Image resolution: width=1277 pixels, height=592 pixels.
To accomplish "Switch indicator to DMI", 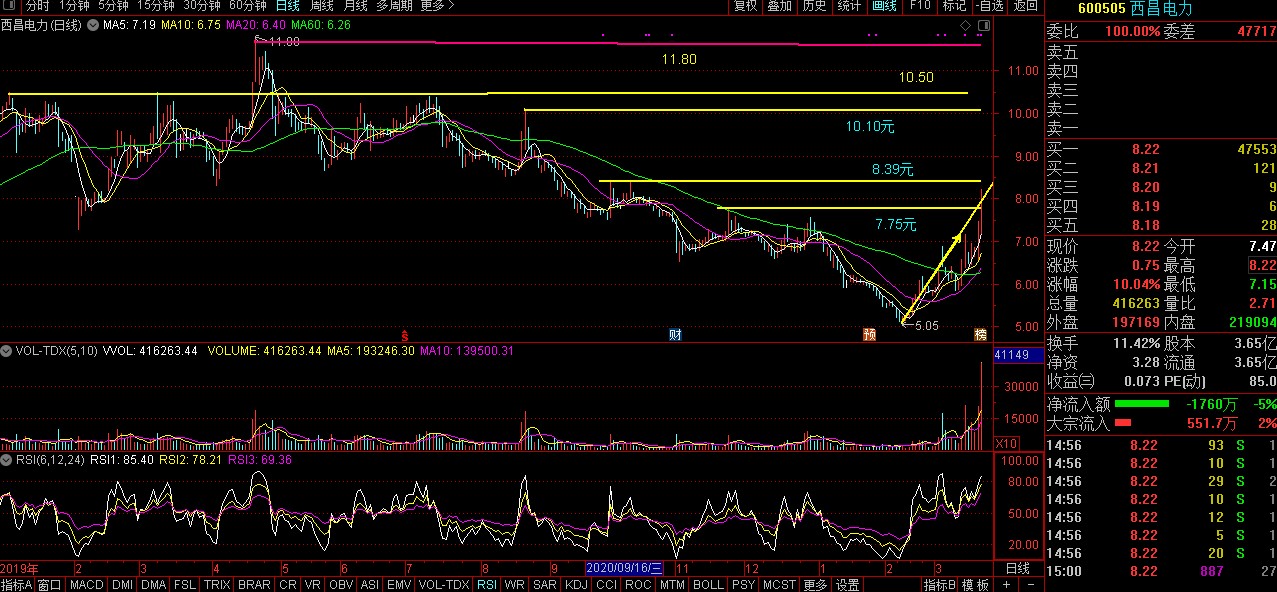I will tap(122, 585).
